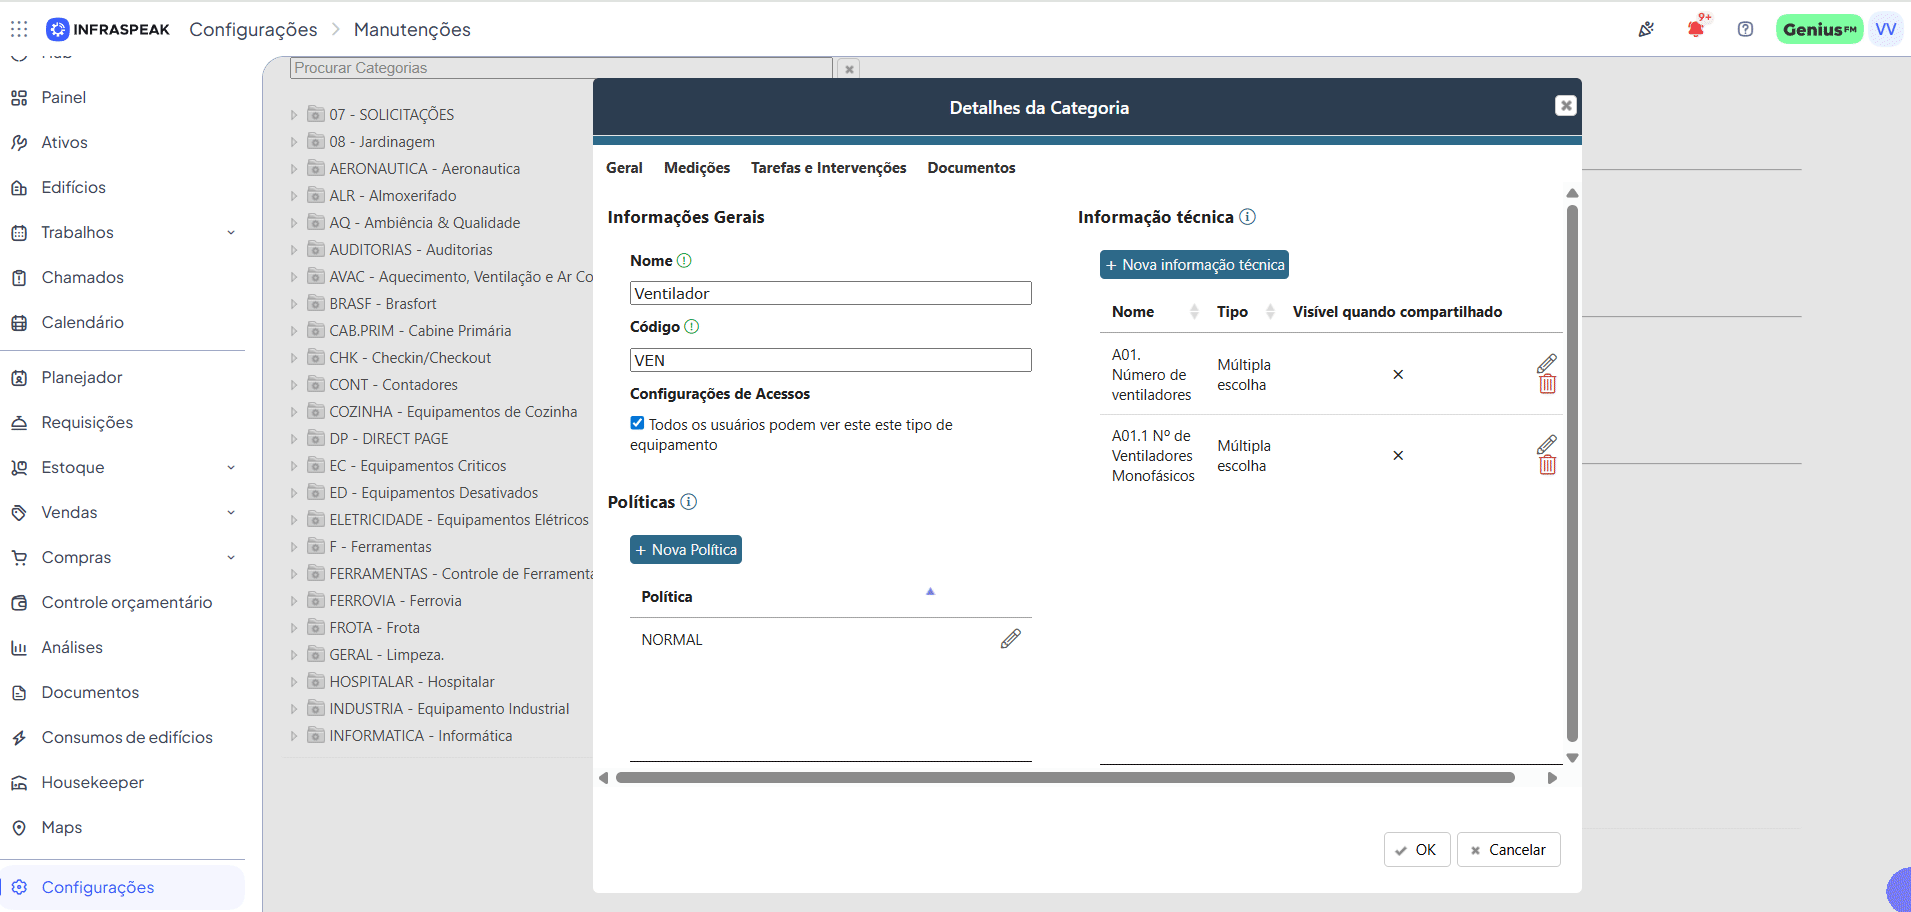Open the notifications bell icon
The width and height of the screenshot is (1911, 912).
1696,28
